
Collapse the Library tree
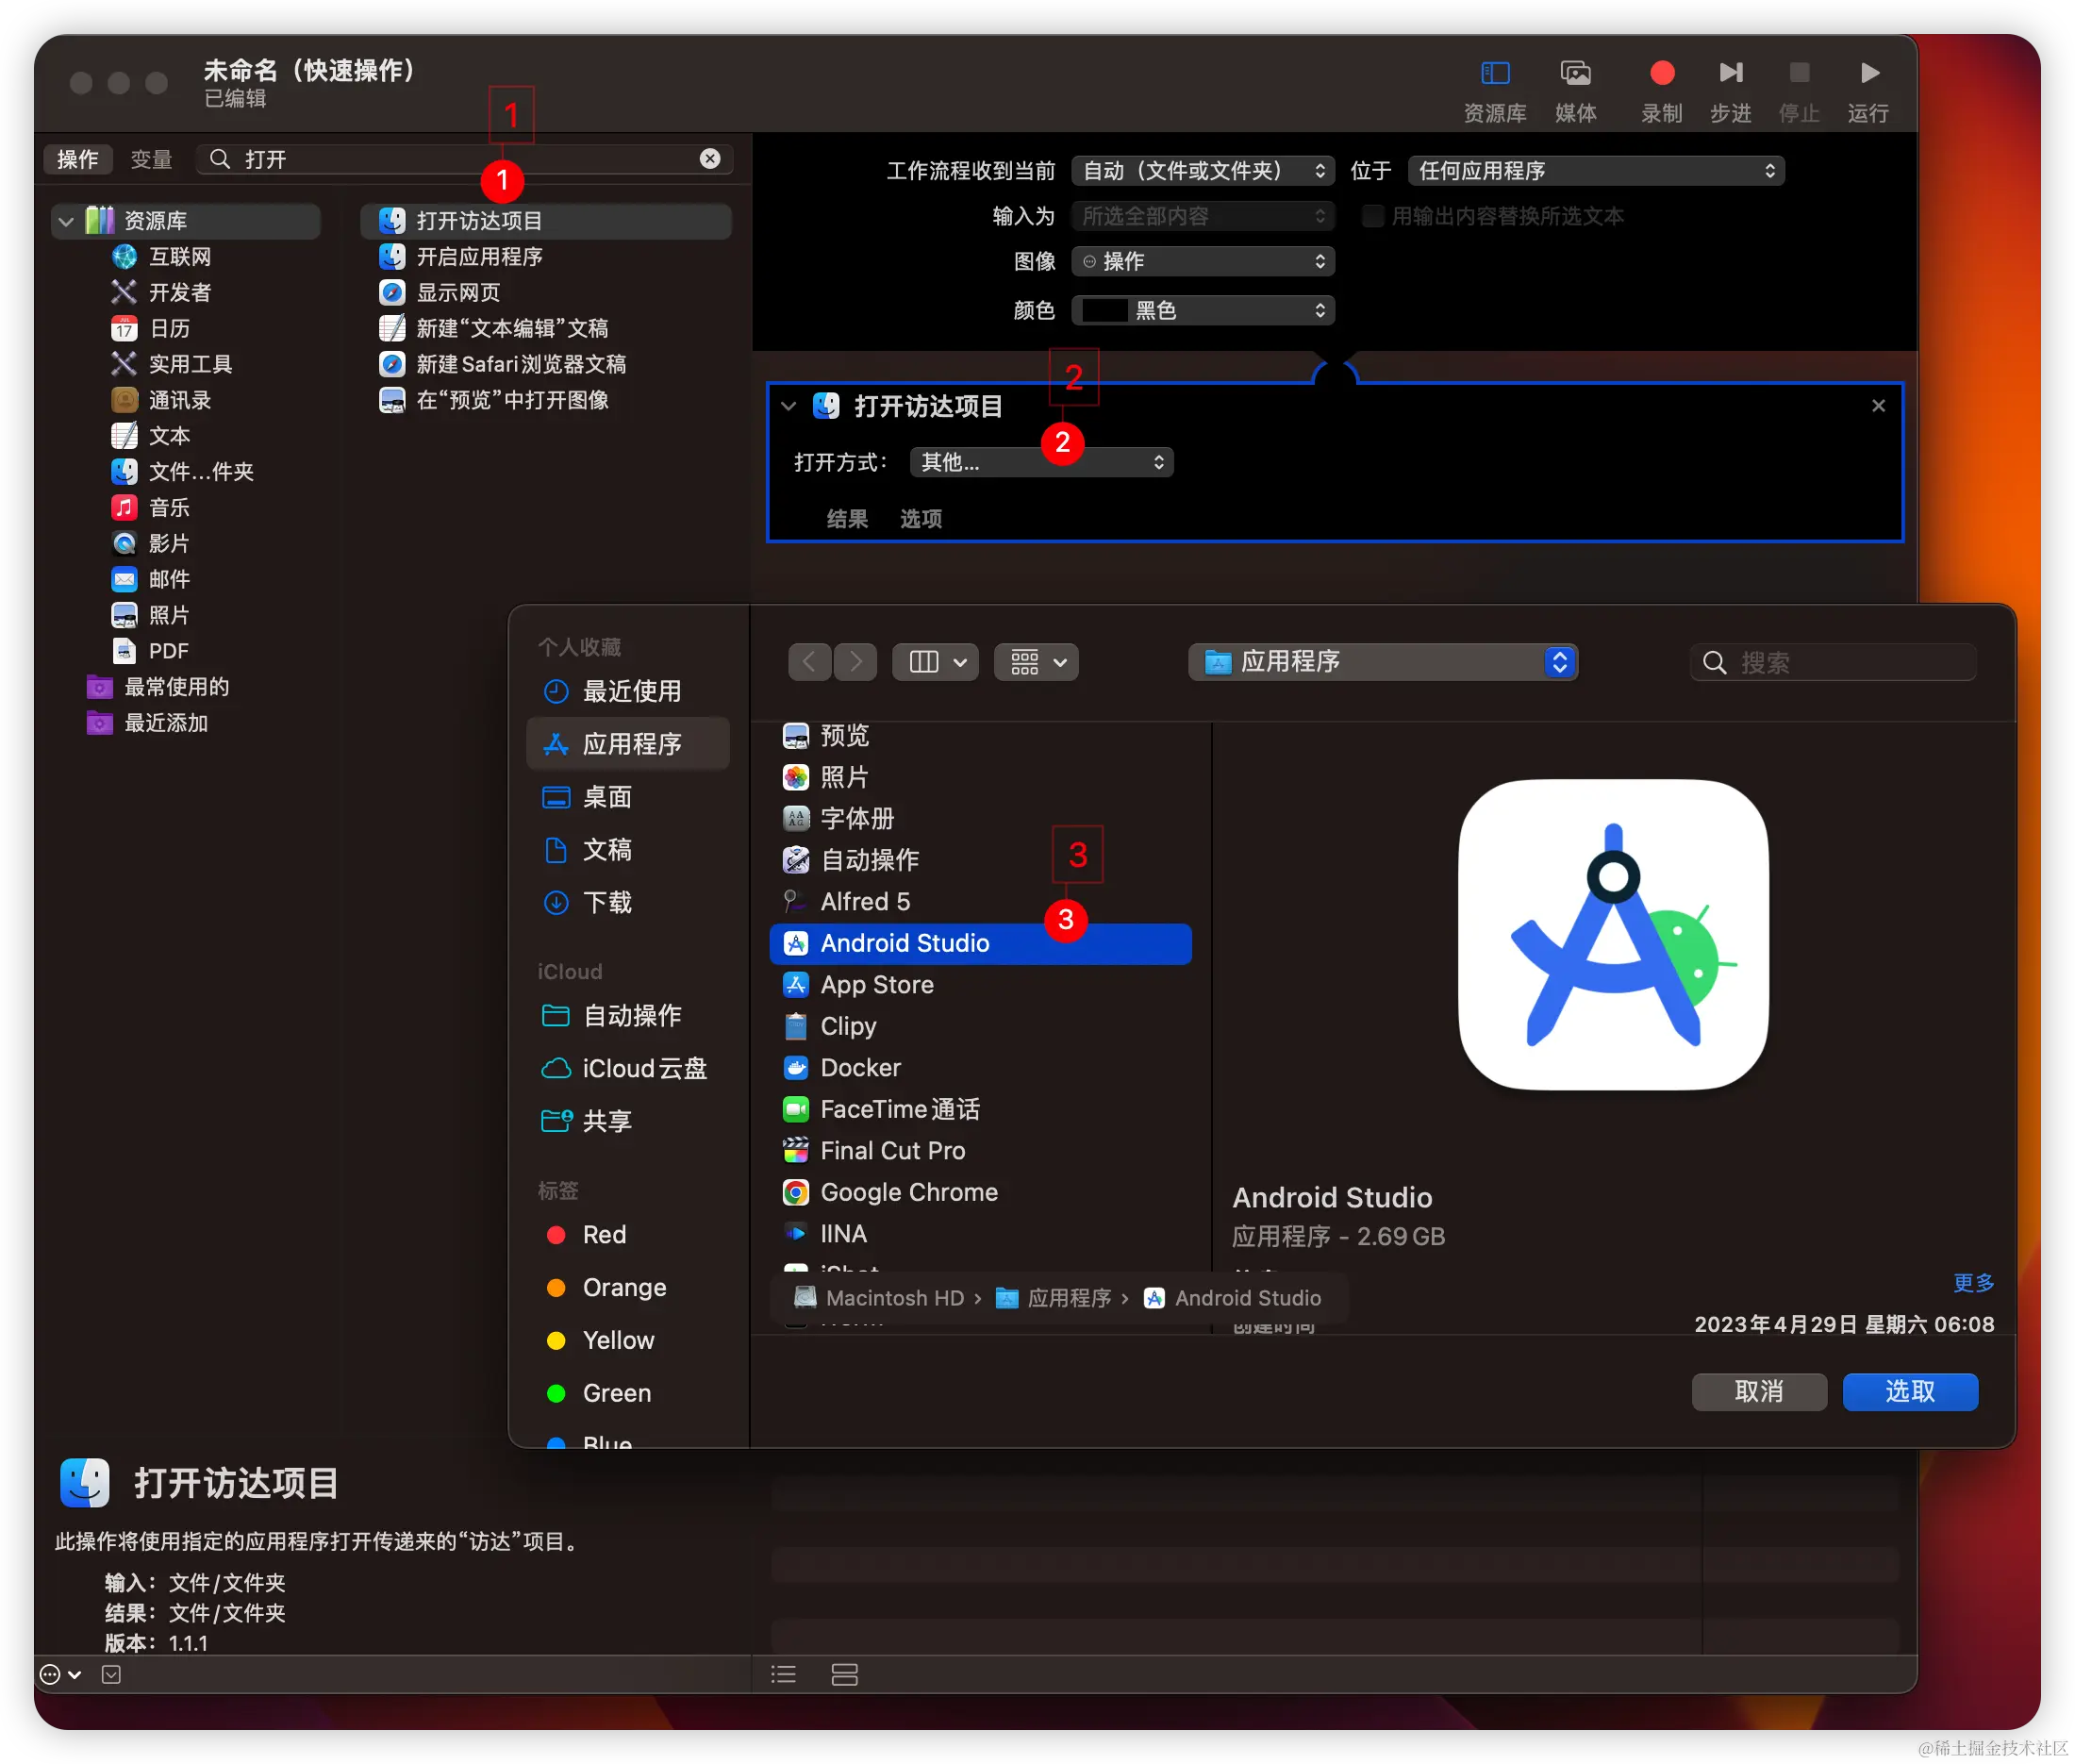tap(66, 221)
